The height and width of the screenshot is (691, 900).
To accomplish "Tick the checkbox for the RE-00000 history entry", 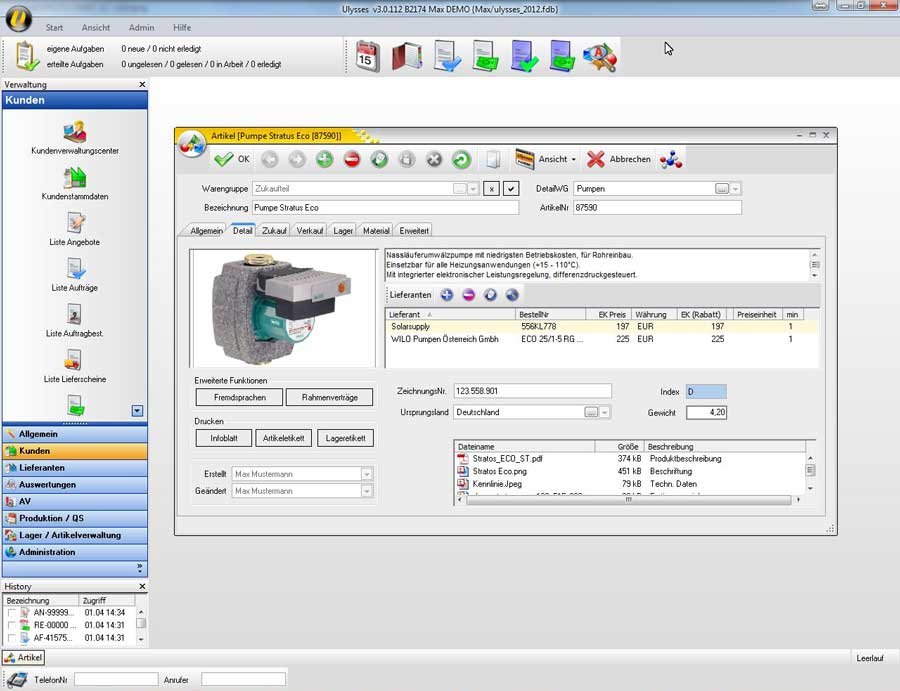I will pyautogui.click(x=12, y=625).
